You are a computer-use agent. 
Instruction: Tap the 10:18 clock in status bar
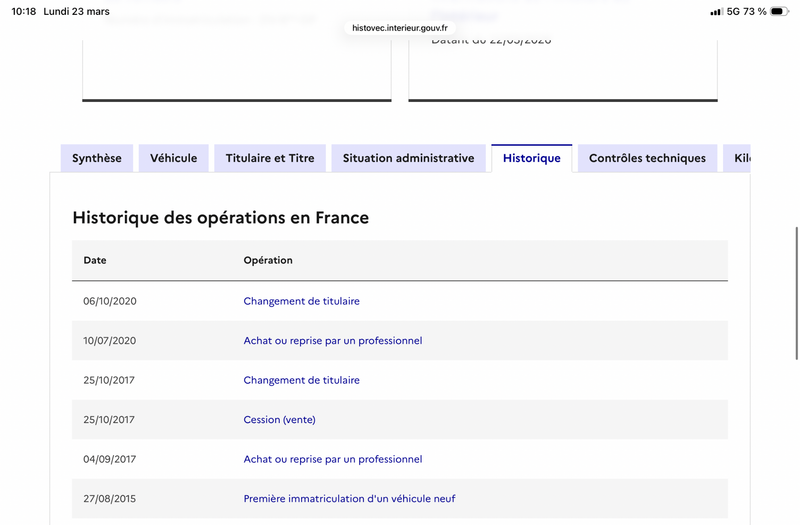(23, 11)
